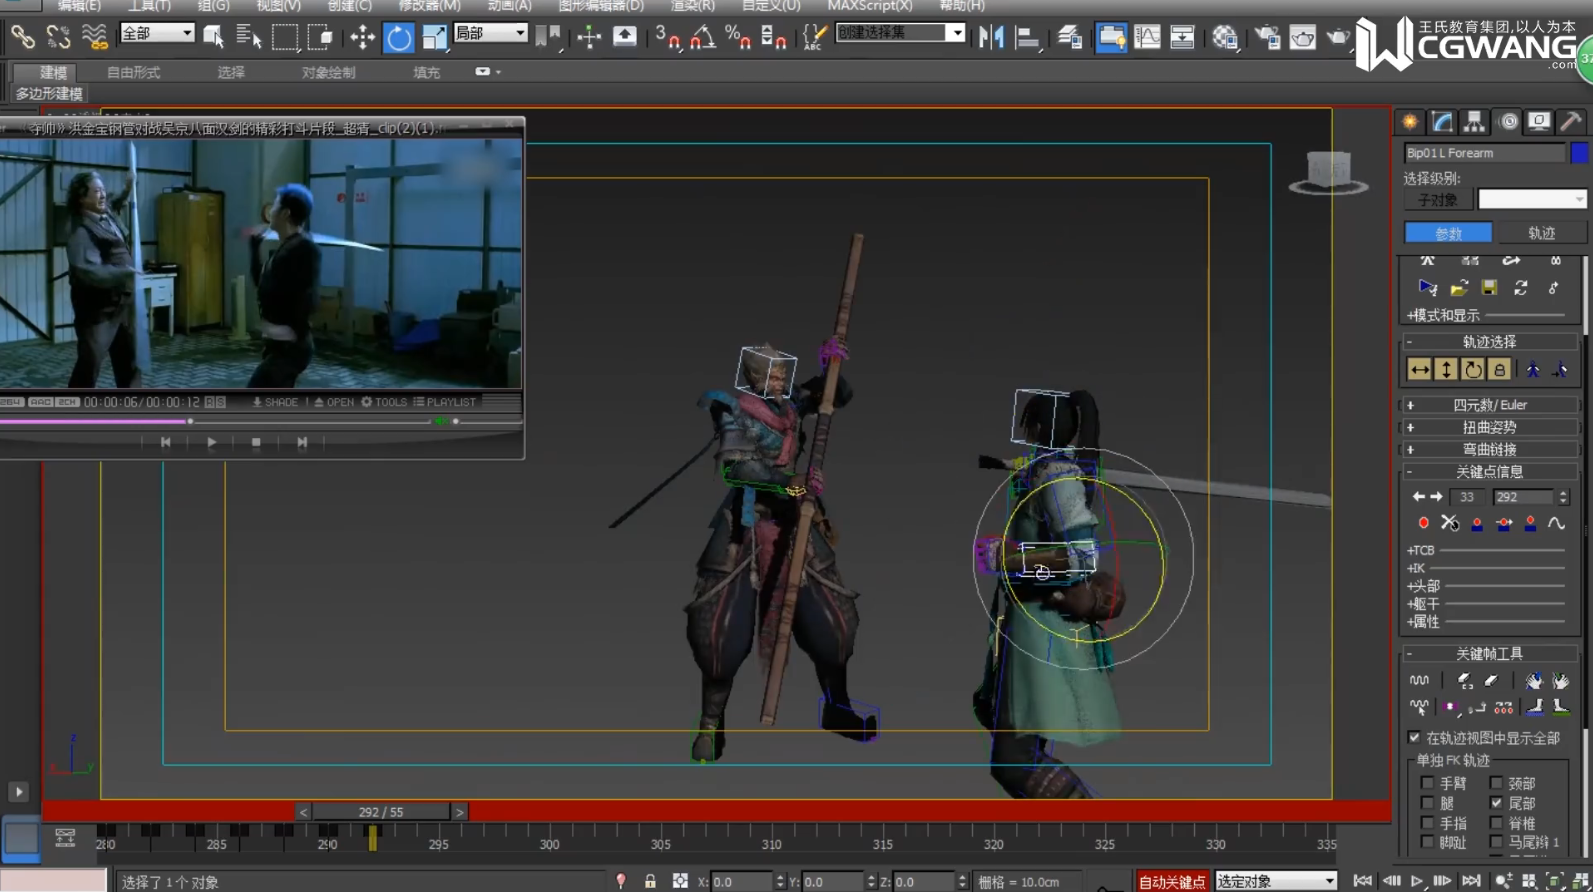Click the Delete Key scissors icon
The height and width of the screenshot is (892, 1593).
1449,523
